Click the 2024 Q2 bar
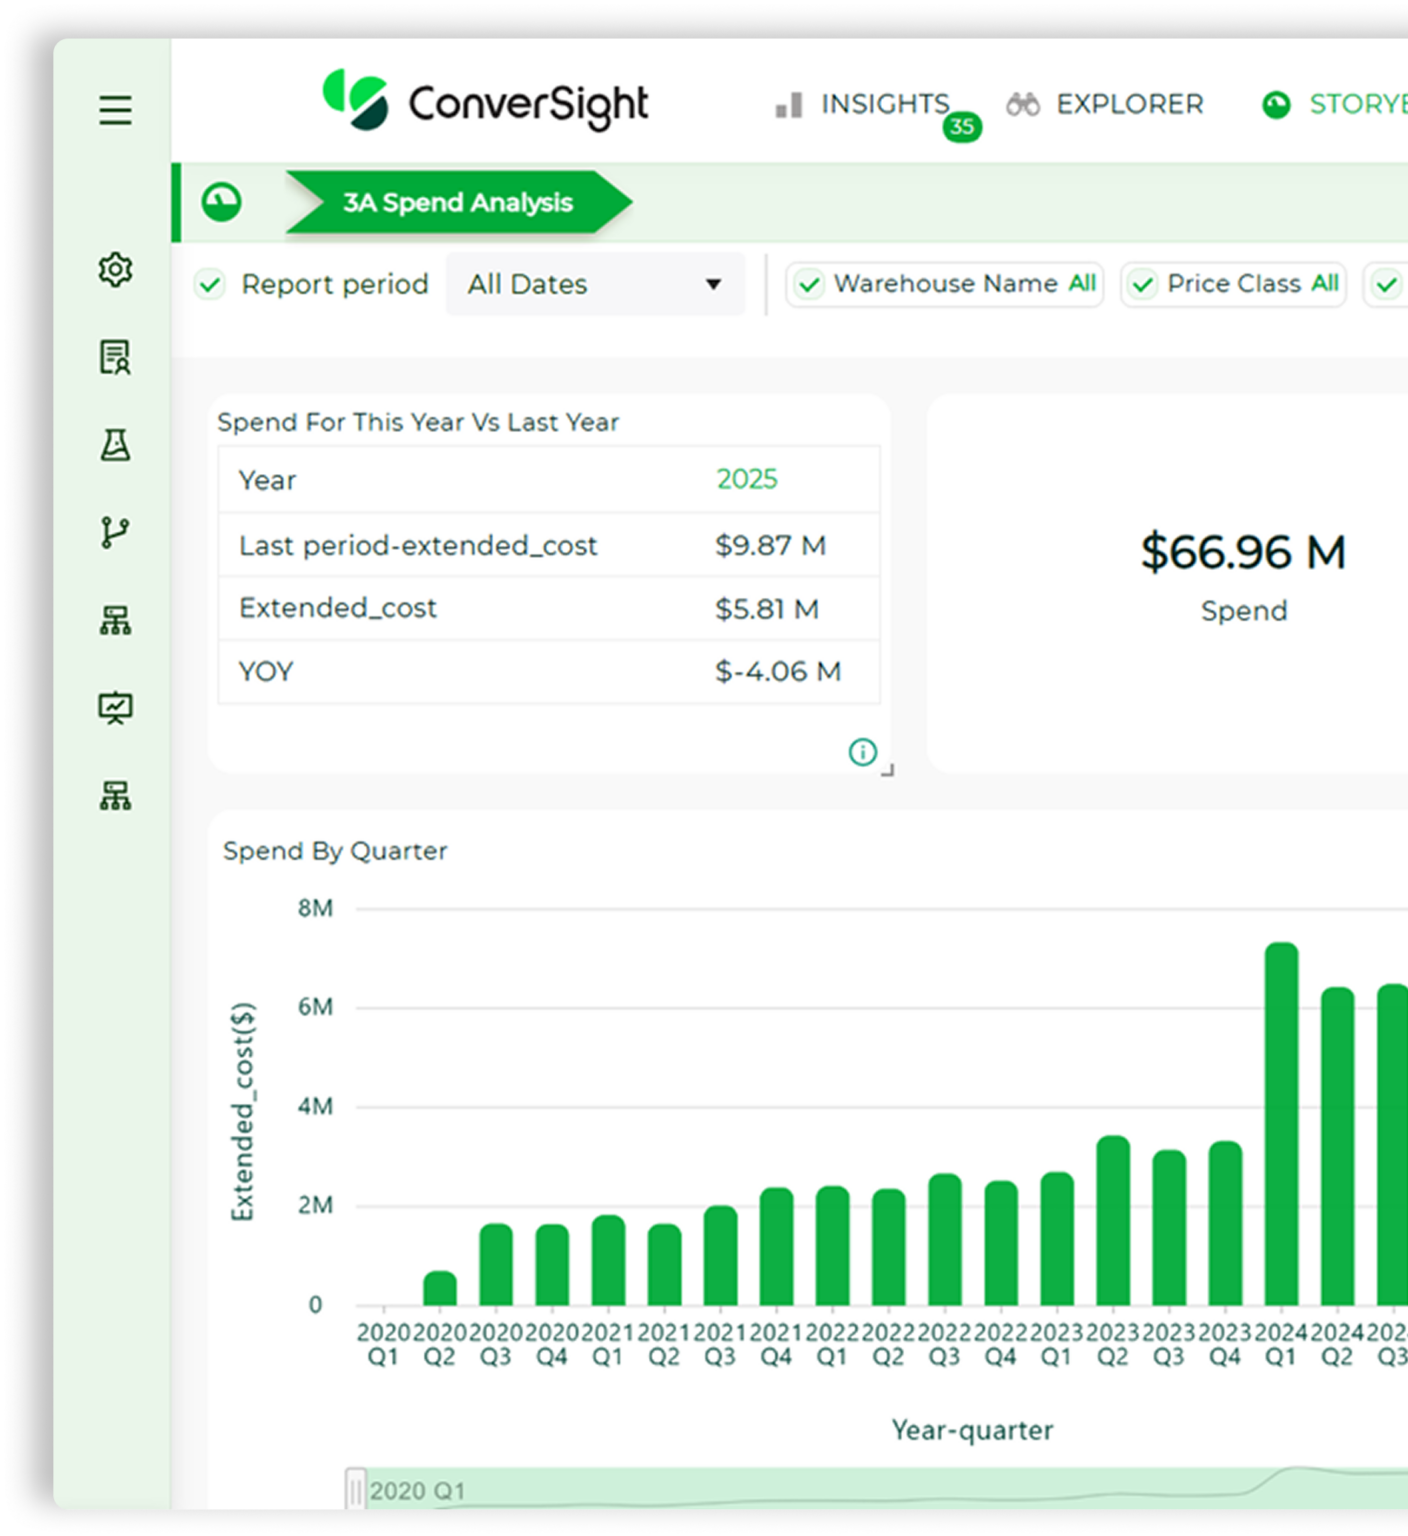Screen dimensions: 1408x1536 [x=1337, y=1146]
